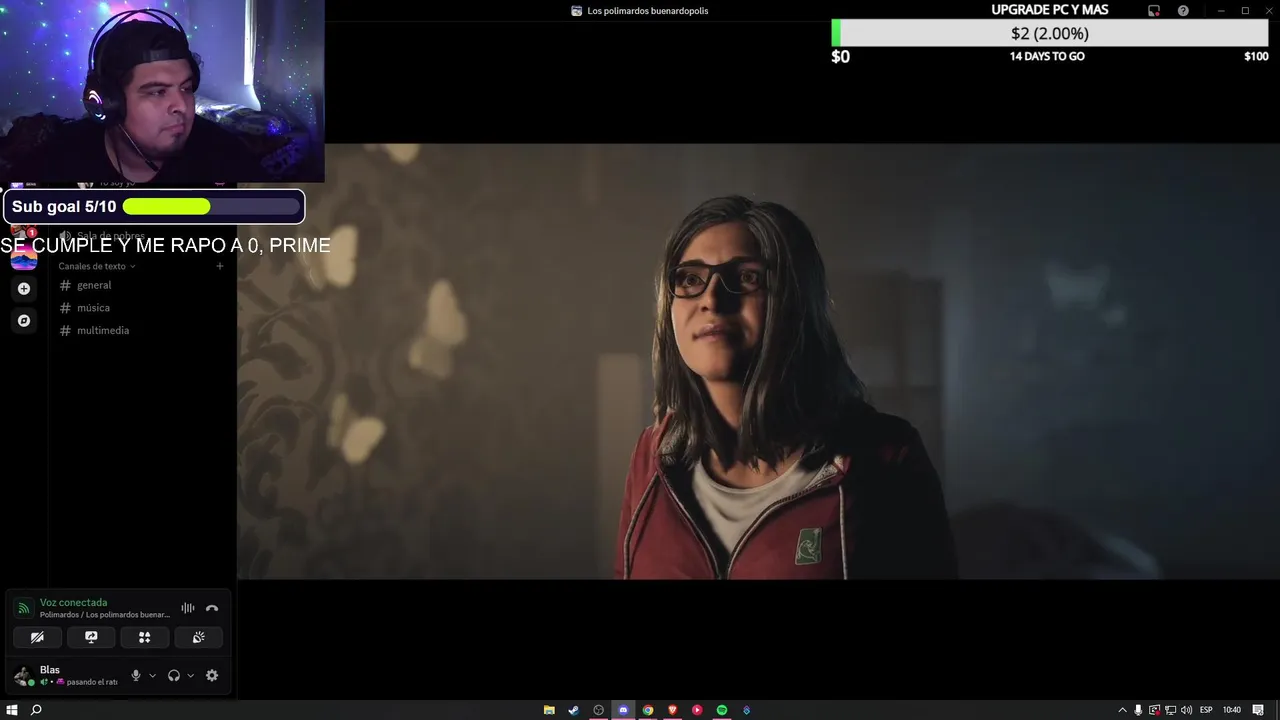Create a channel in Canales de texto
Screen dimensions: 1280x720
coord(220,266)
